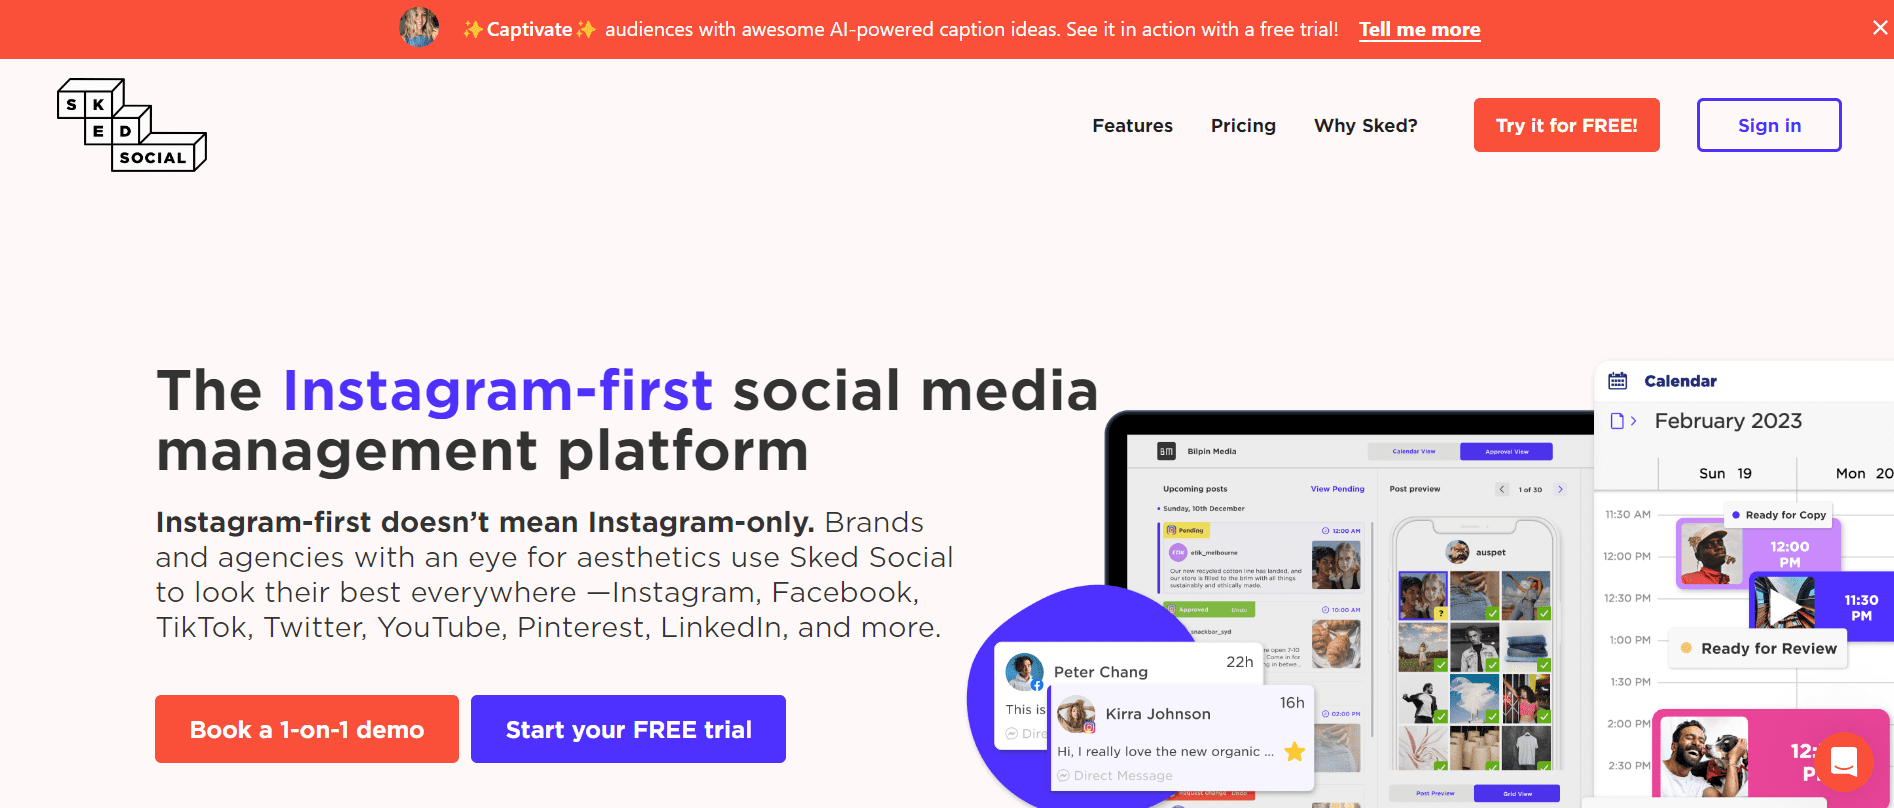Advance the post preview with the right arrow
Image resolution: width=1894 pixels, height=808 pixels.
pyautogui.click(x=1560, y=490)
